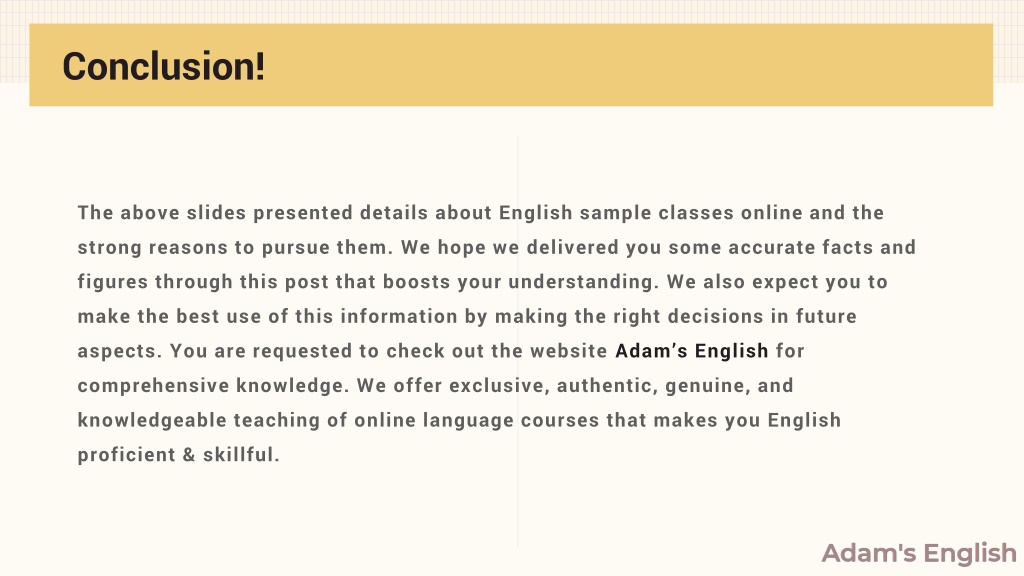
Task: Click the faint vertical divider line mid-slide
Action: pyautogui.click(x=518, y=342)
